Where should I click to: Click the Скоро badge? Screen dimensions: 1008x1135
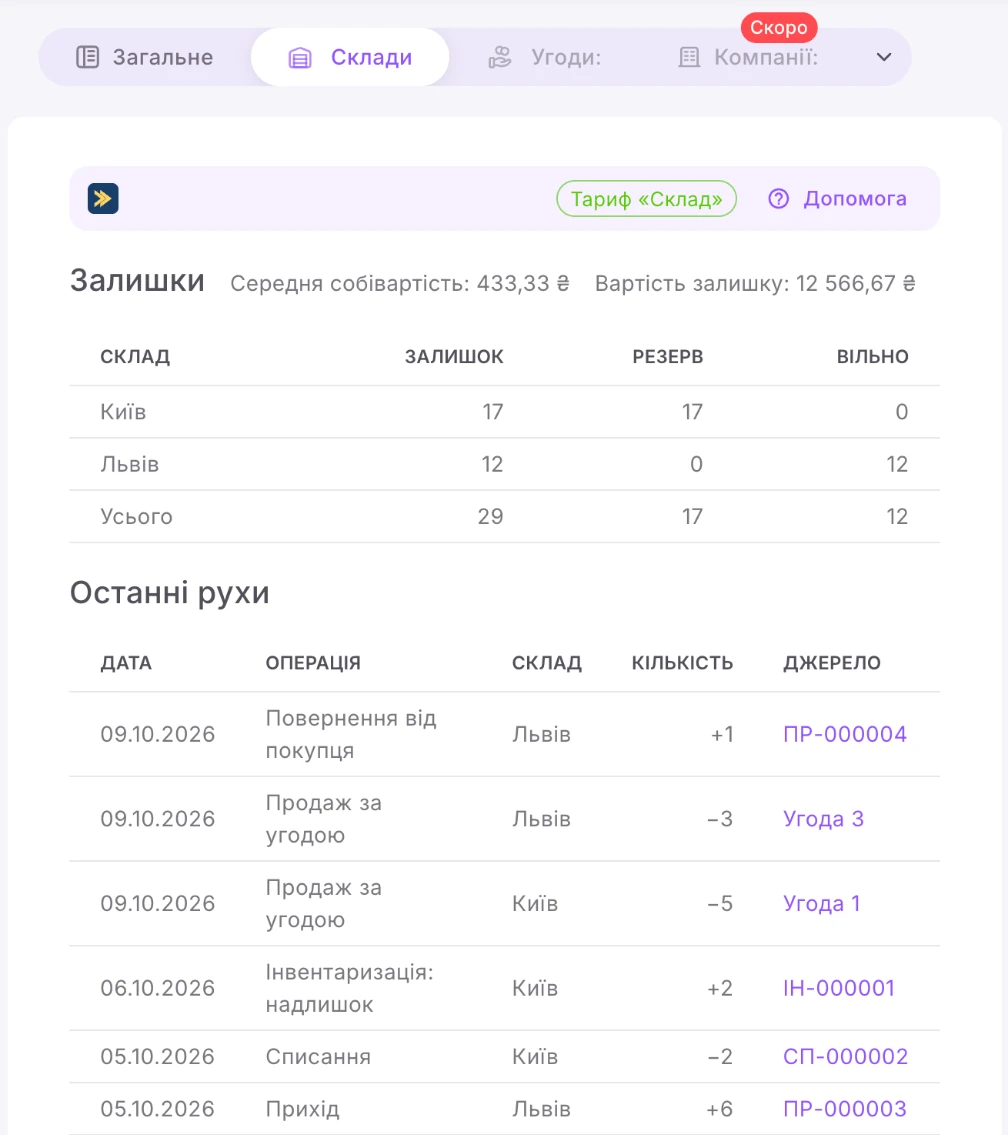coord(779,28)
